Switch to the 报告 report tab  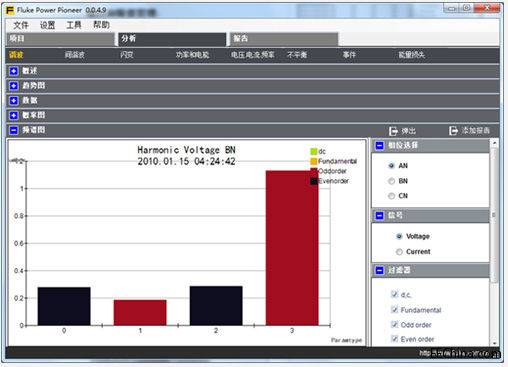pos(284,39)
